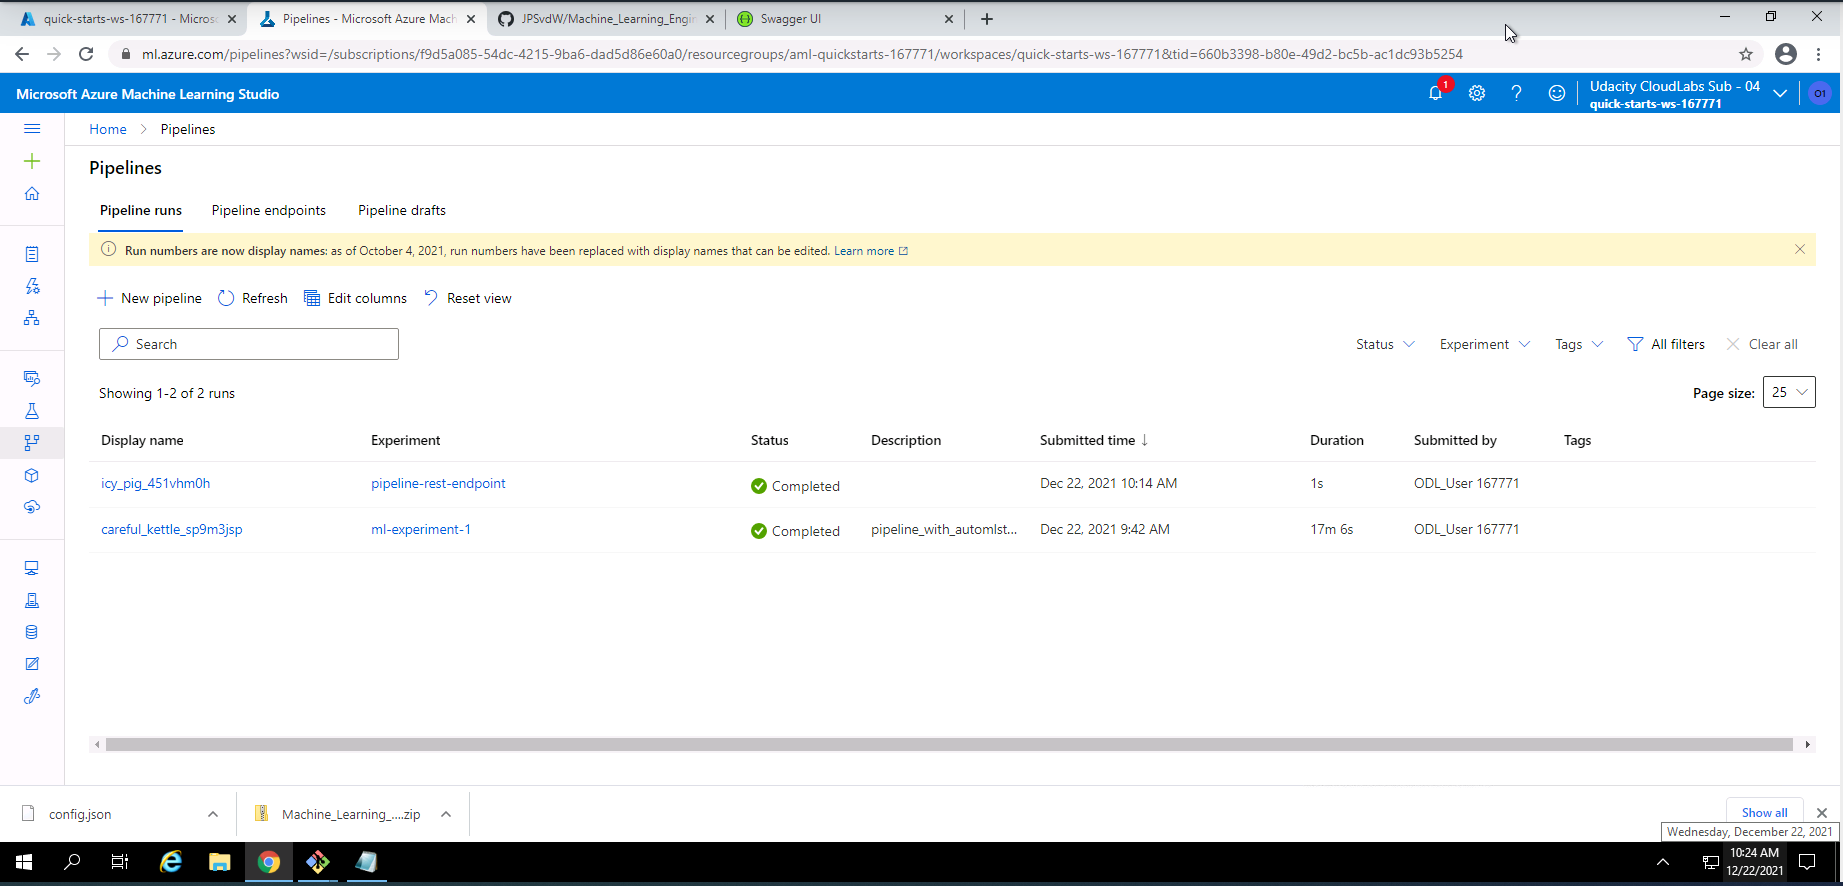Open Datastores cylinder icon in sidebar

[32, 632]
